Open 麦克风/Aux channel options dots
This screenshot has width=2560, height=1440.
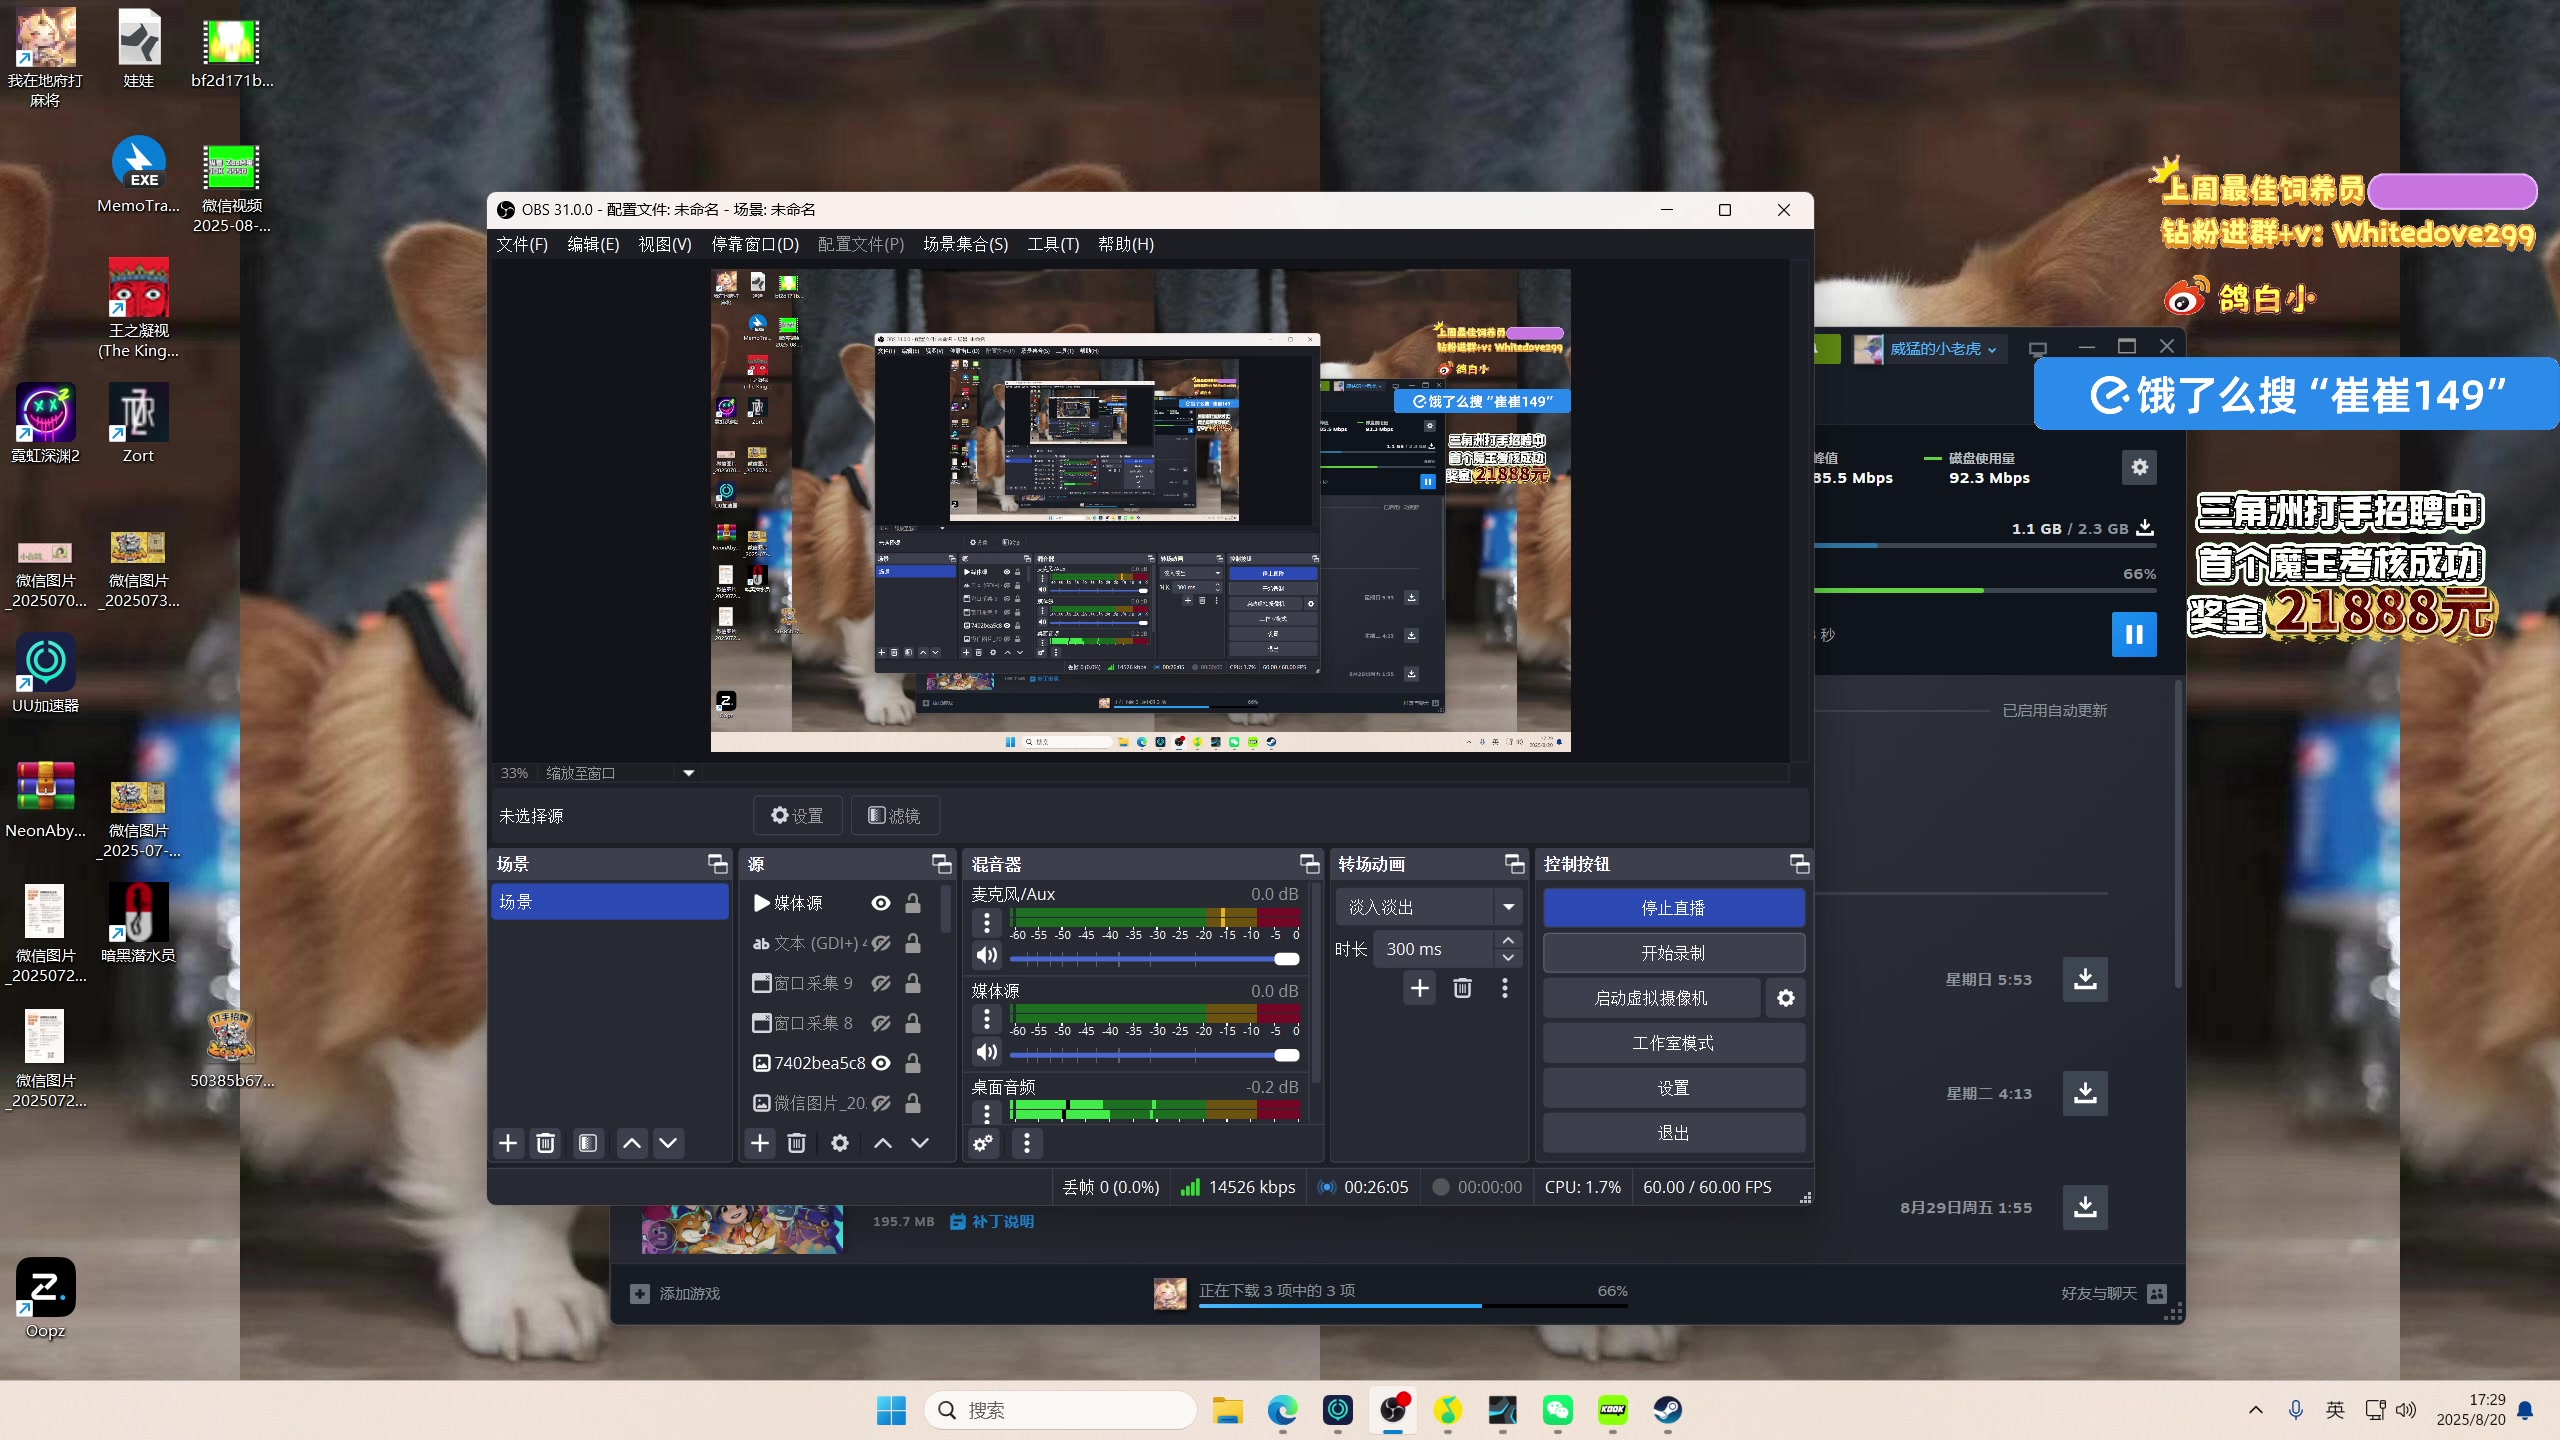pyautogui.click(x=987, y=921)
